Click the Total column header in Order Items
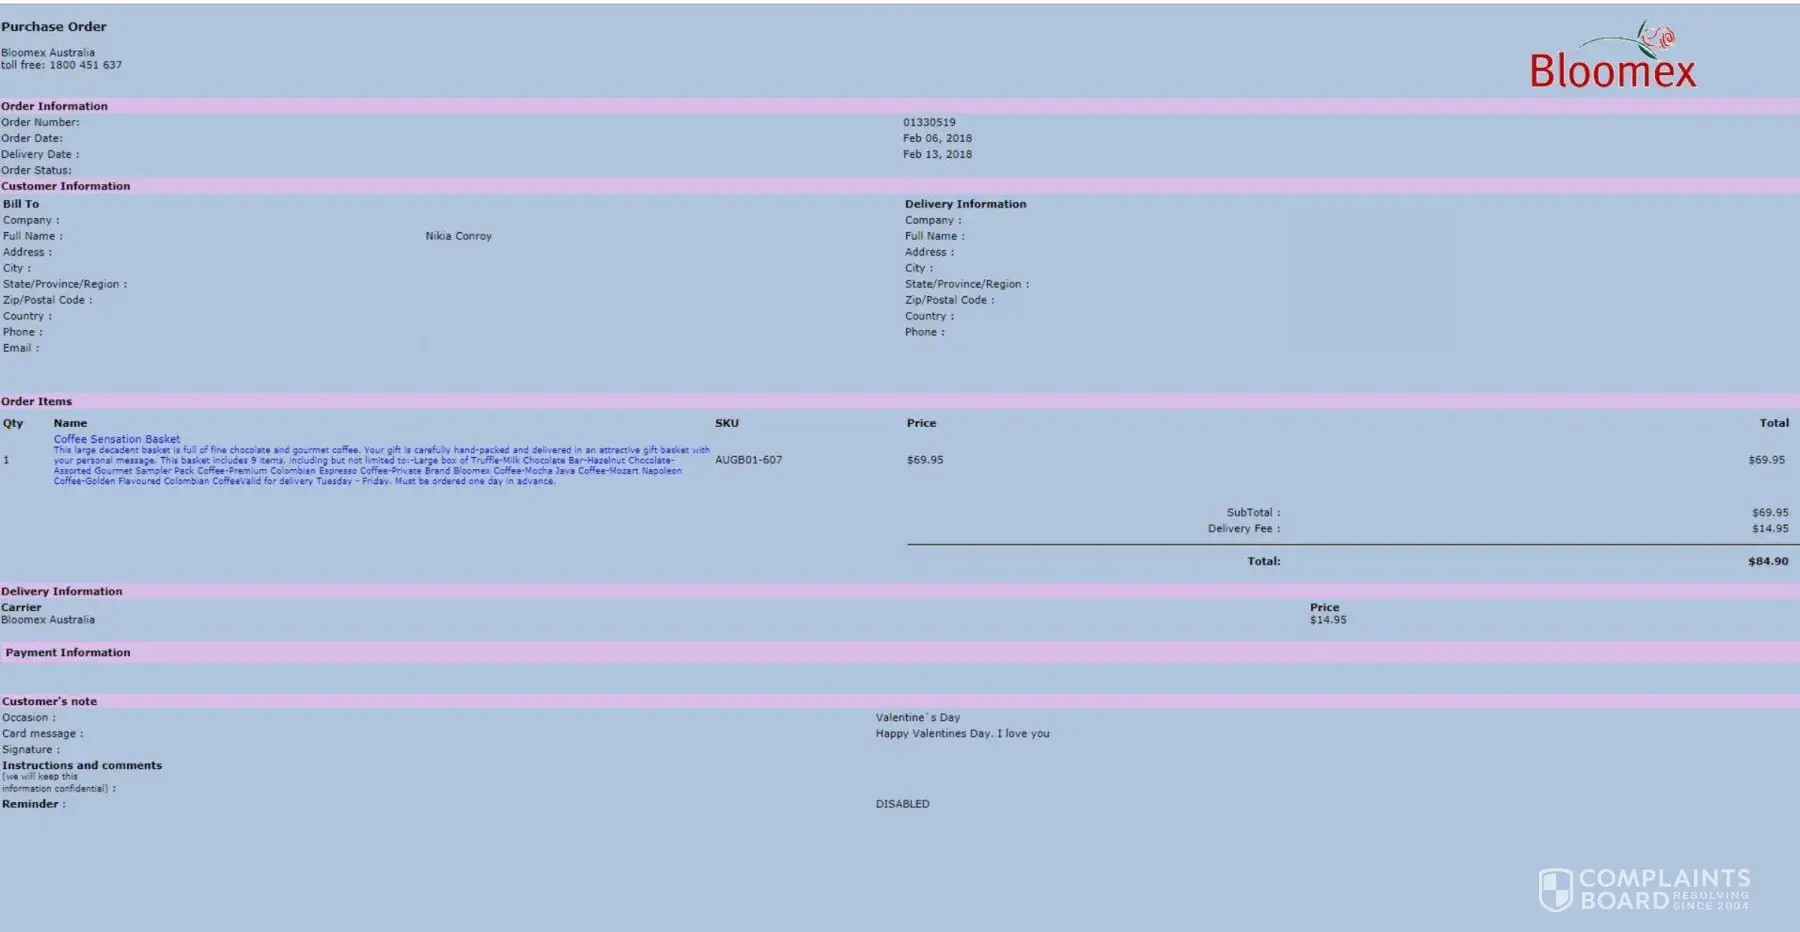The image size is (1800, 932). [x=1774, y=423]
